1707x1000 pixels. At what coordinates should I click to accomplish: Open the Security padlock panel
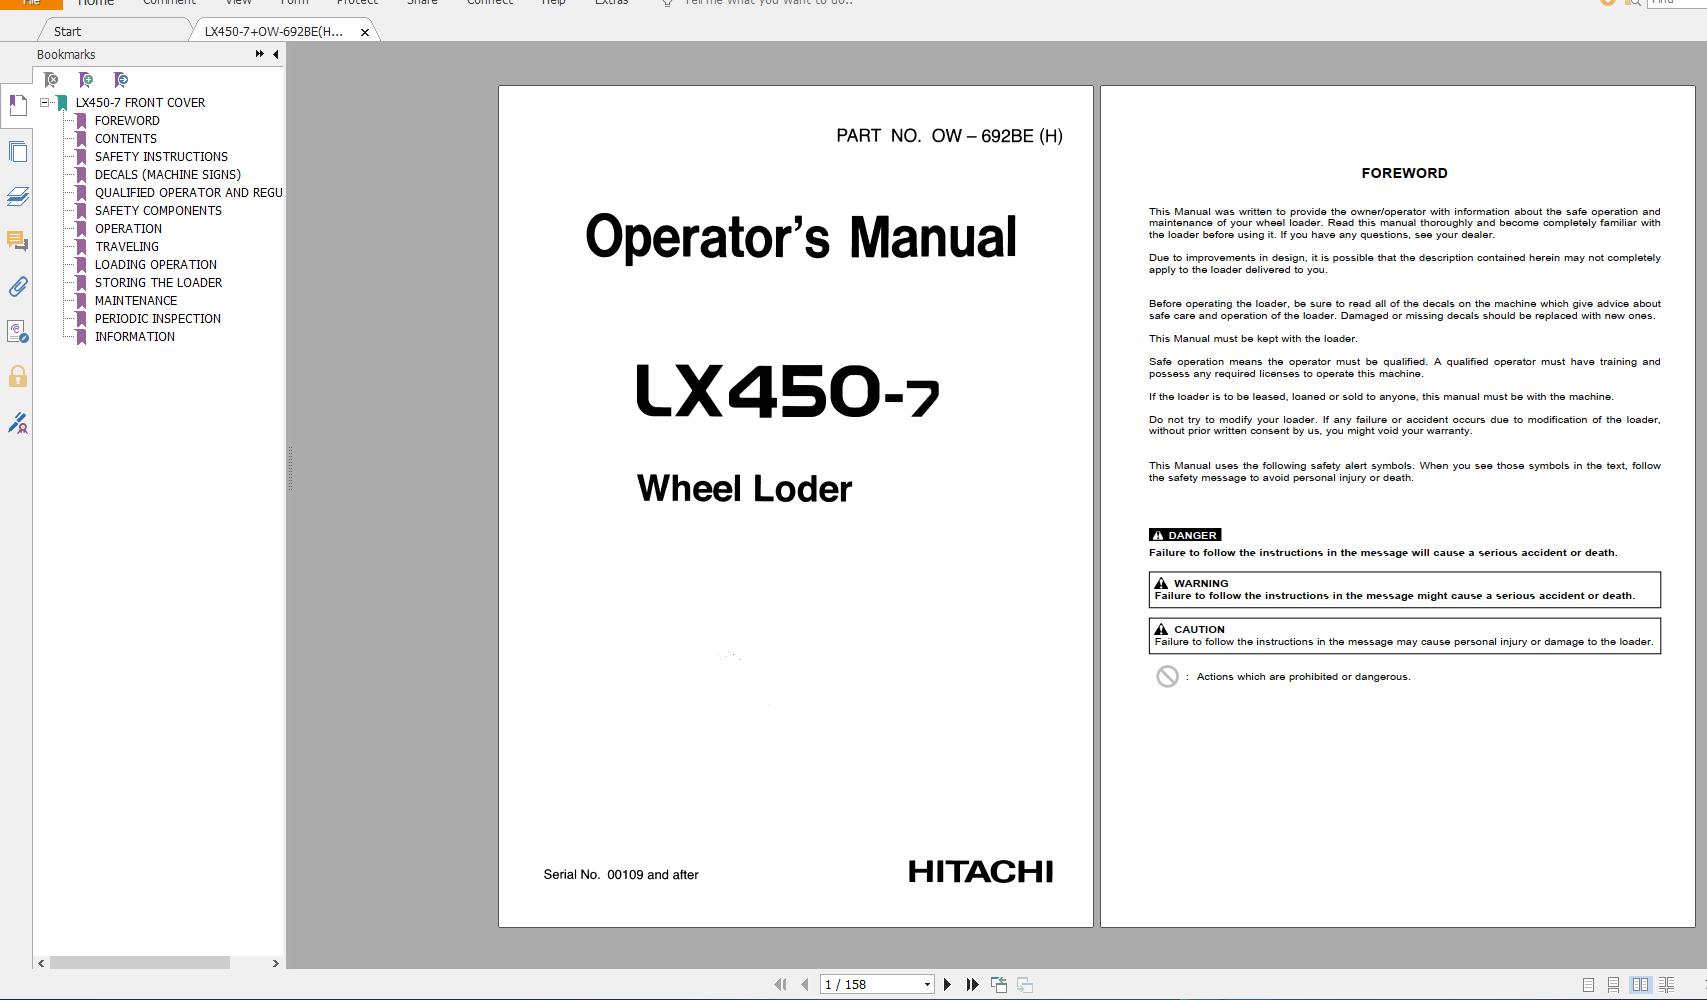point(17,377)
